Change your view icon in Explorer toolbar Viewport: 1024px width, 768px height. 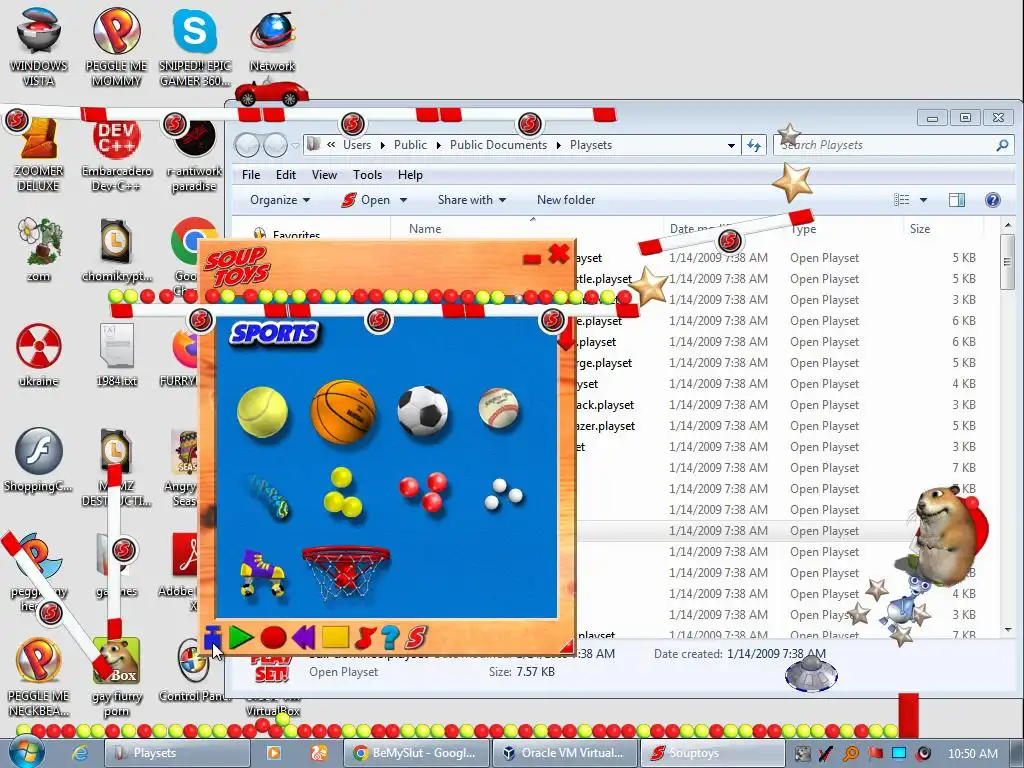pyautogui.click(x=901, y=200)
